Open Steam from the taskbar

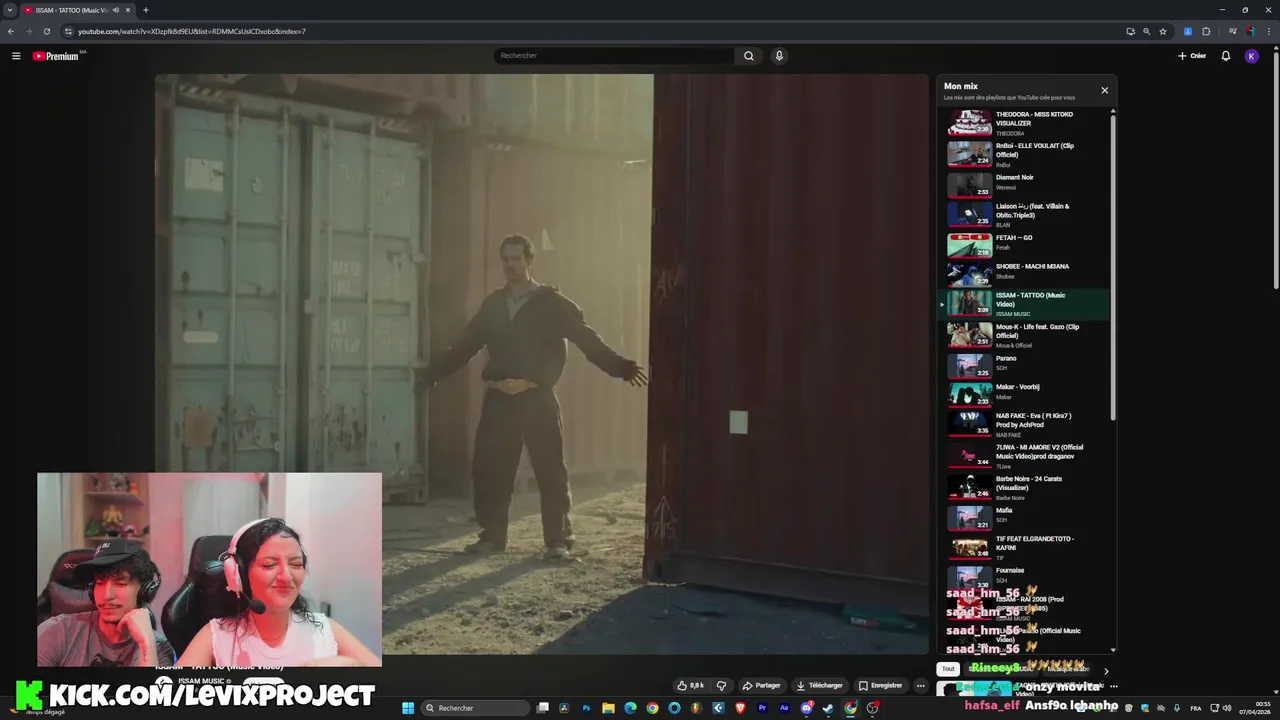click(x=828, y=708)
